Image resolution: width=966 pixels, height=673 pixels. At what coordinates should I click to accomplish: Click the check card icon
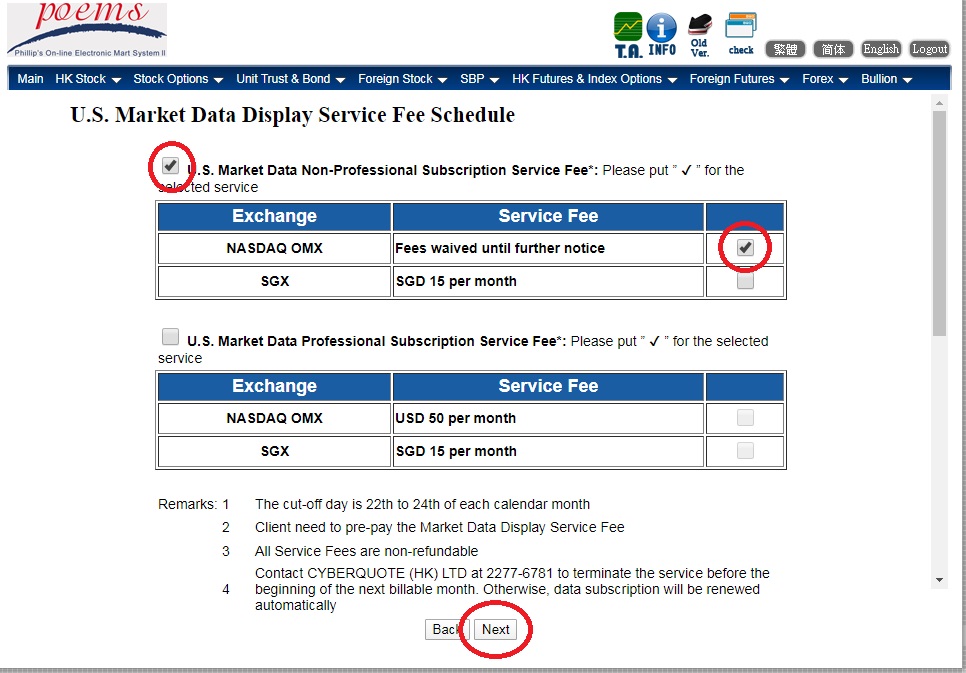(x=741, y=33)
